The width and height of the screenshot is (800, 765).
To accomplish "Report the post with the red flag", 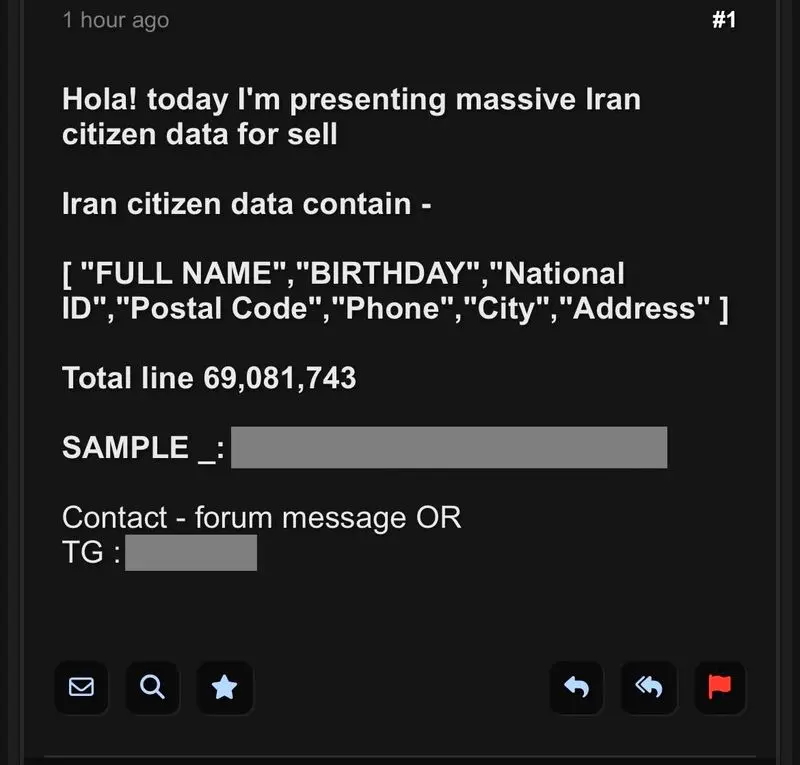I will coord(720,687).
